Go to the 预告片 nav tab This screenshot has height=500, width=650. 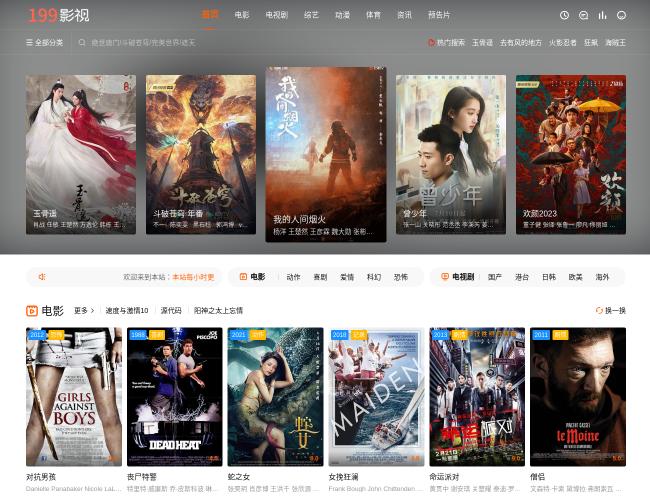(438, 15)
